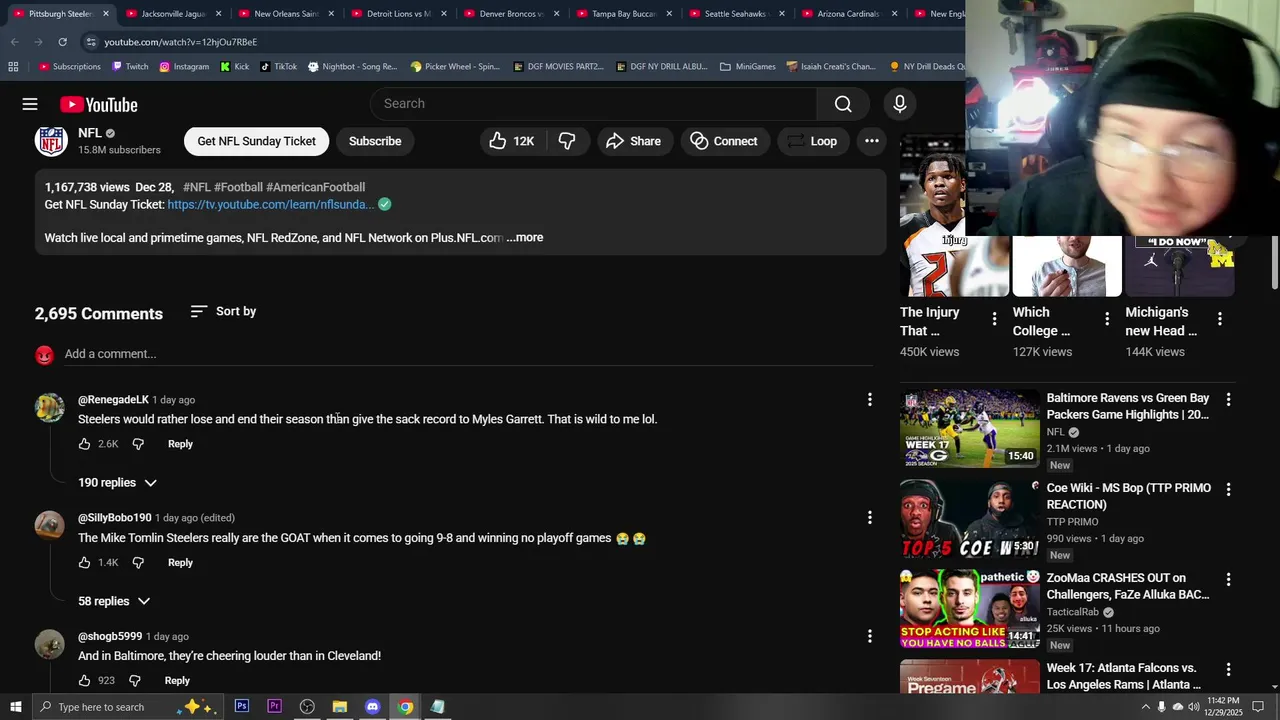Screen dimensions: 1280x720
Task: Reply to the @SillyBobo190 comment
Action: (180, 563)
